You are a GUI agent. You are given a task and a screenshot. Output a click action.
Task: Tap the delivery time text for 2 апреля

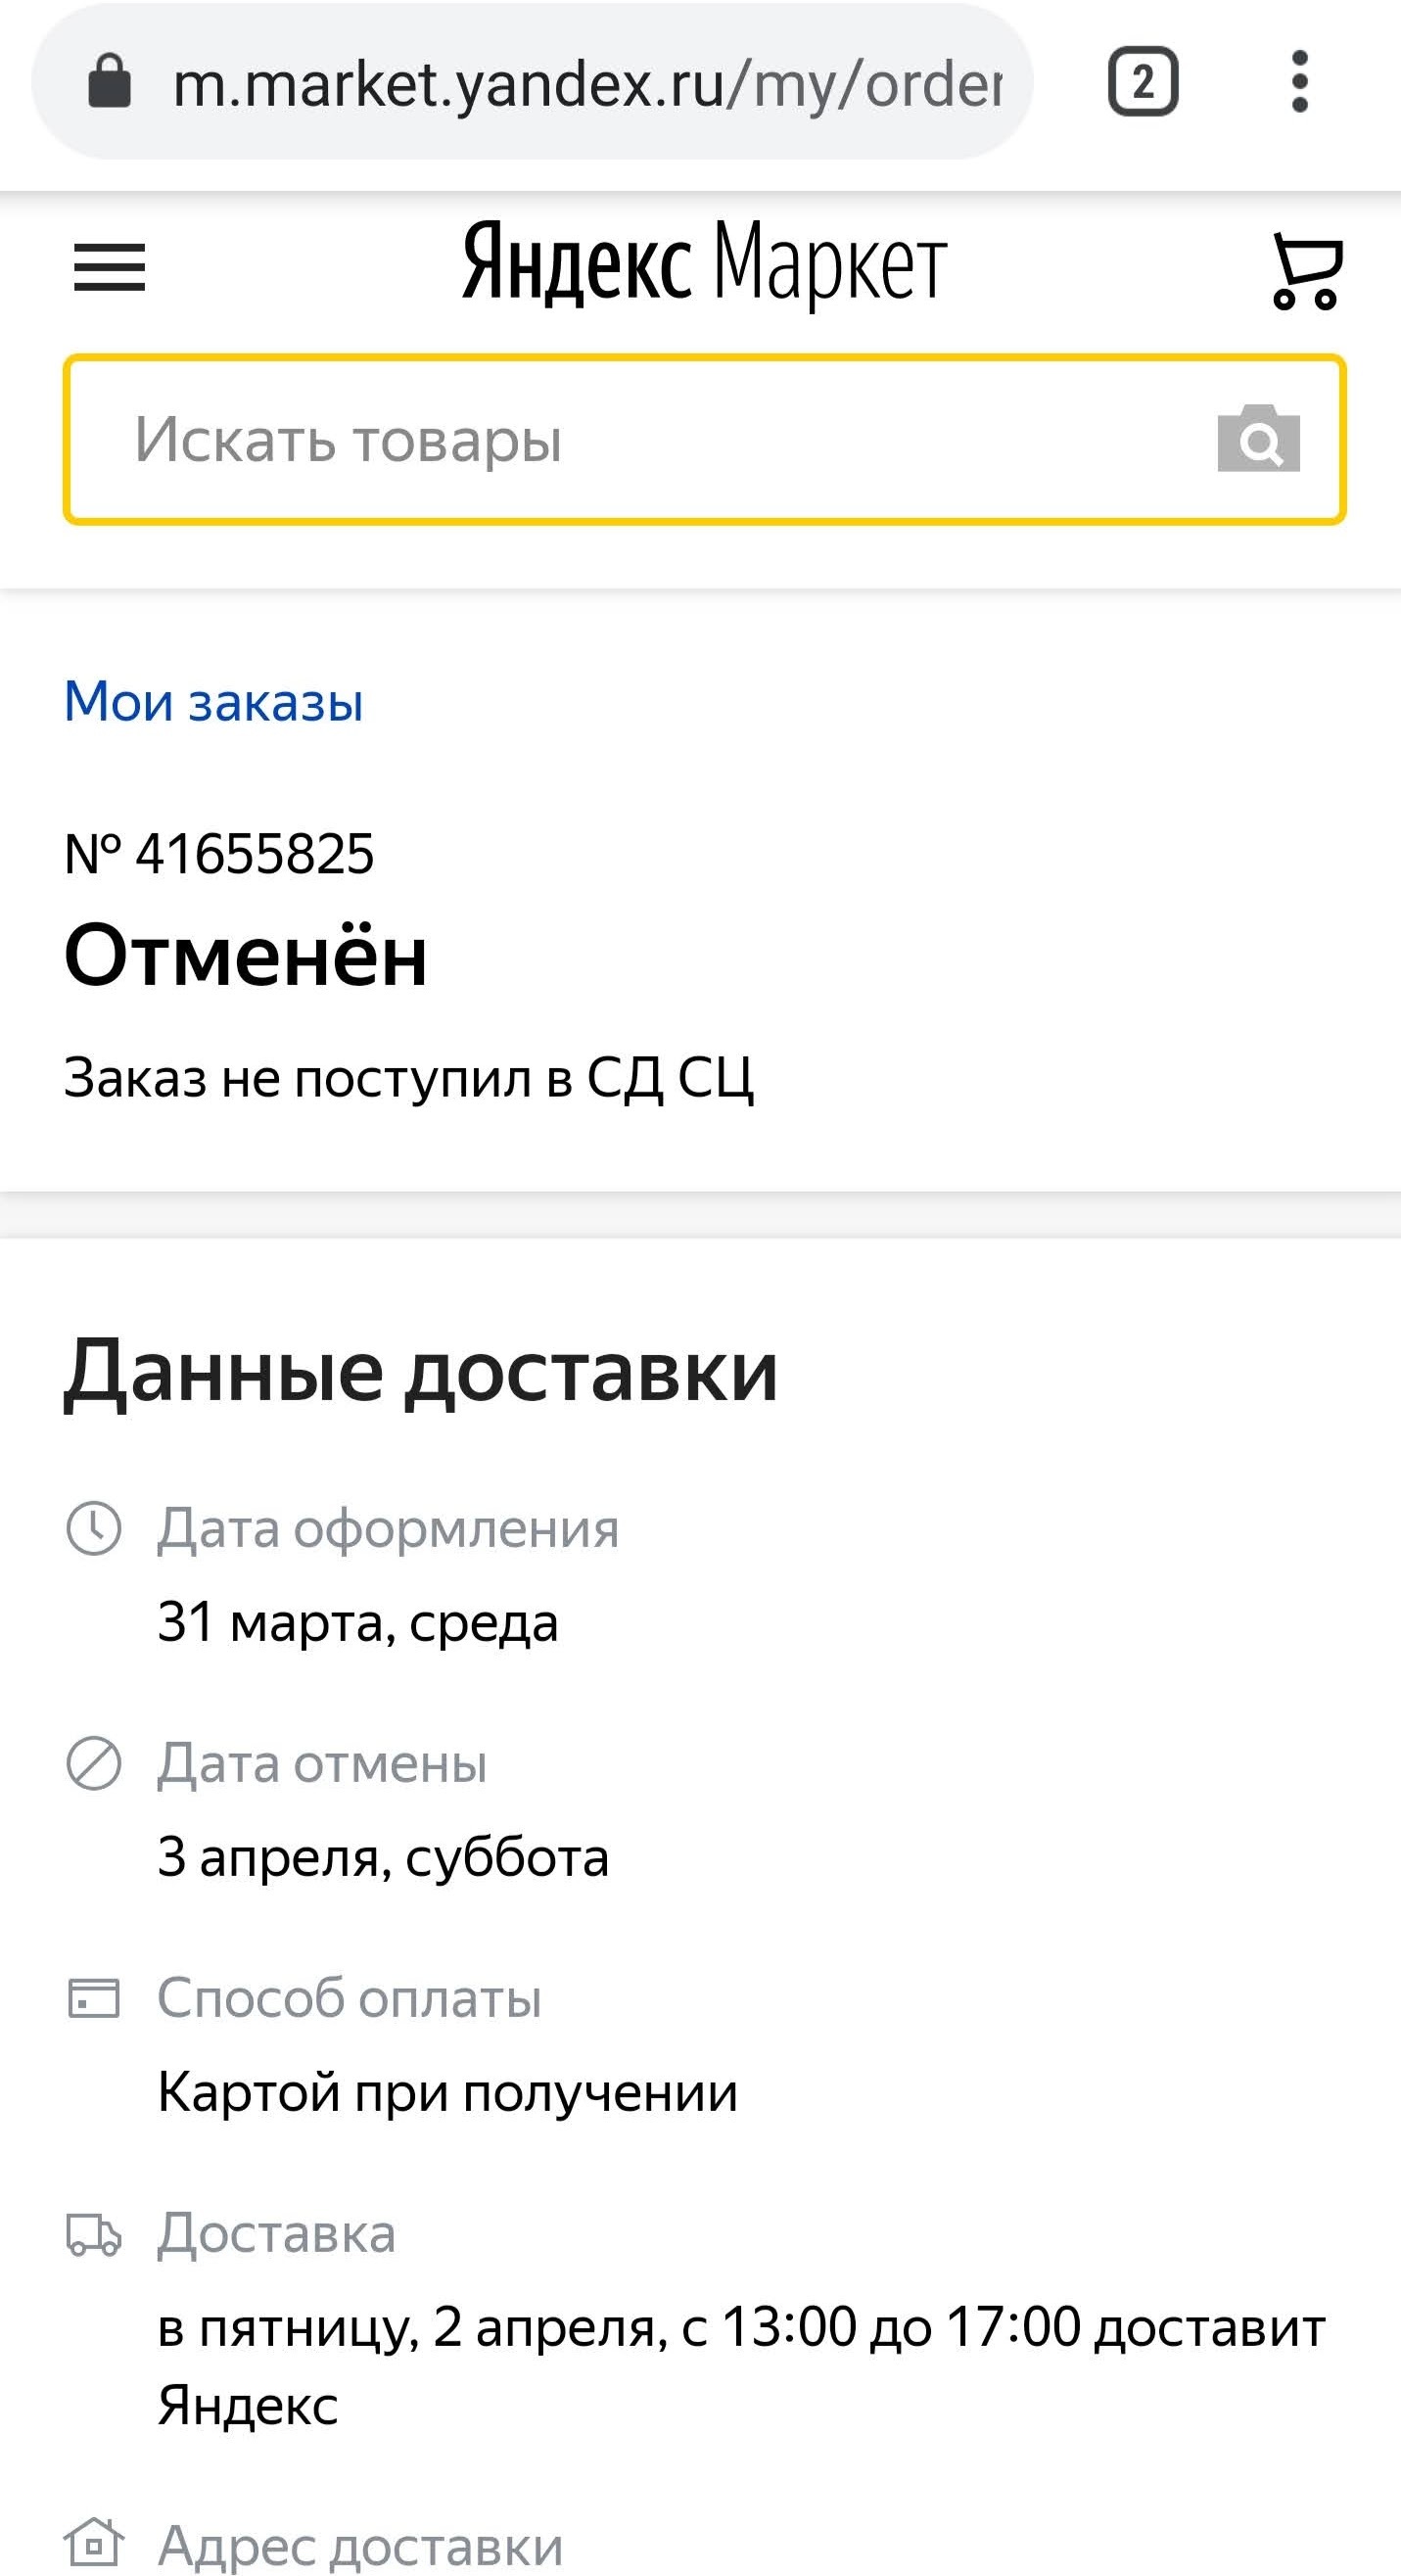click(740, 2328)
